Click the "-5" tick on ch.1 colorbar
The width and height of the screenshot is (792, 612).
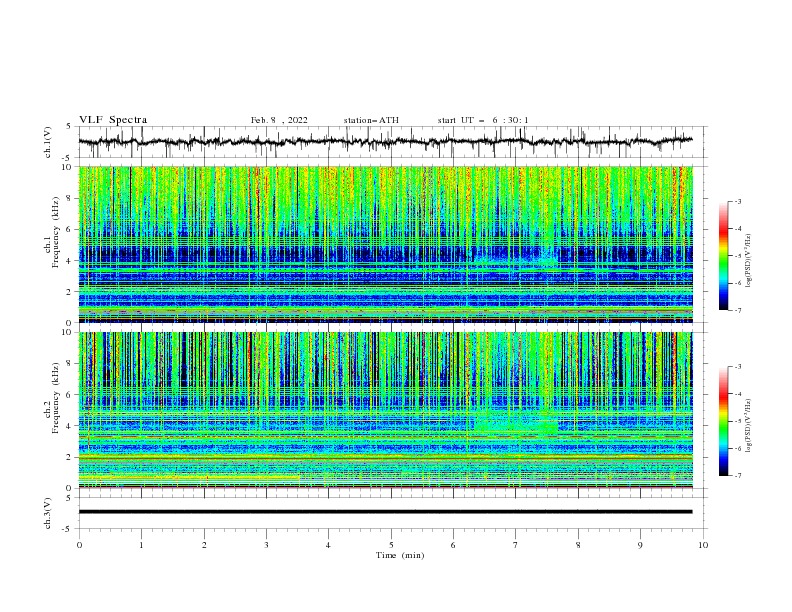coord(737,256)
